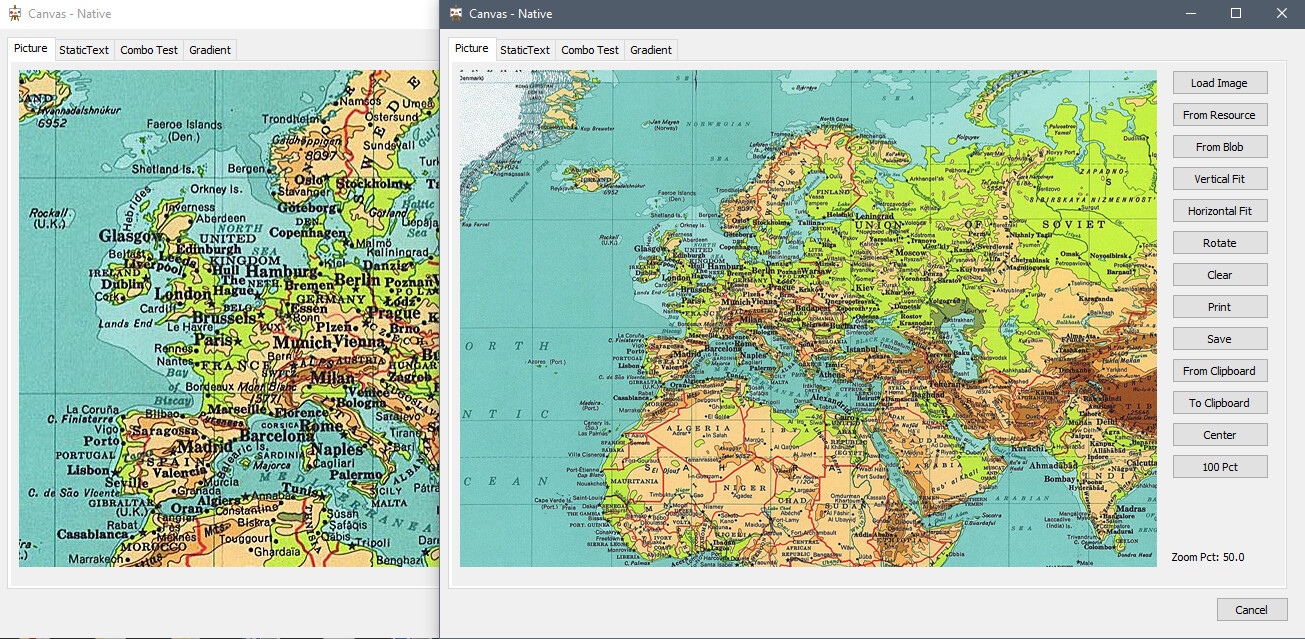This screenshot has height=639, width=1305.
Task: Save the current image
Action: (x=1219, y=339)
